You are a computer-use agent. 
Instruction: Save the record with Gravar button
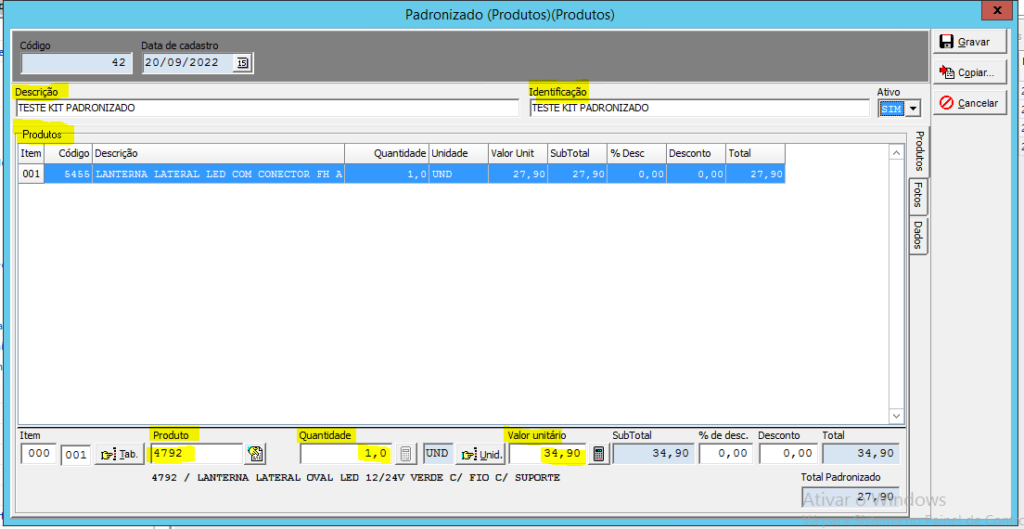(970, 42)
